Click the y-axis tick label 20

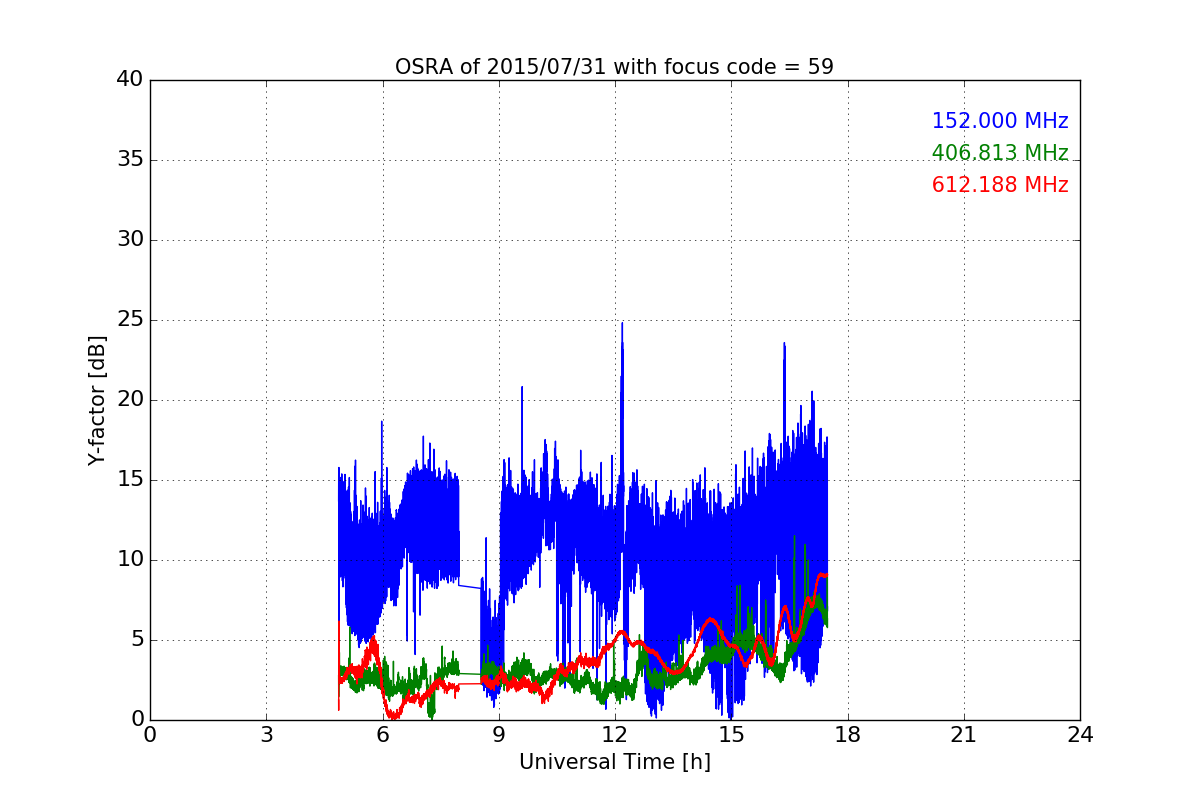(130, 400)
